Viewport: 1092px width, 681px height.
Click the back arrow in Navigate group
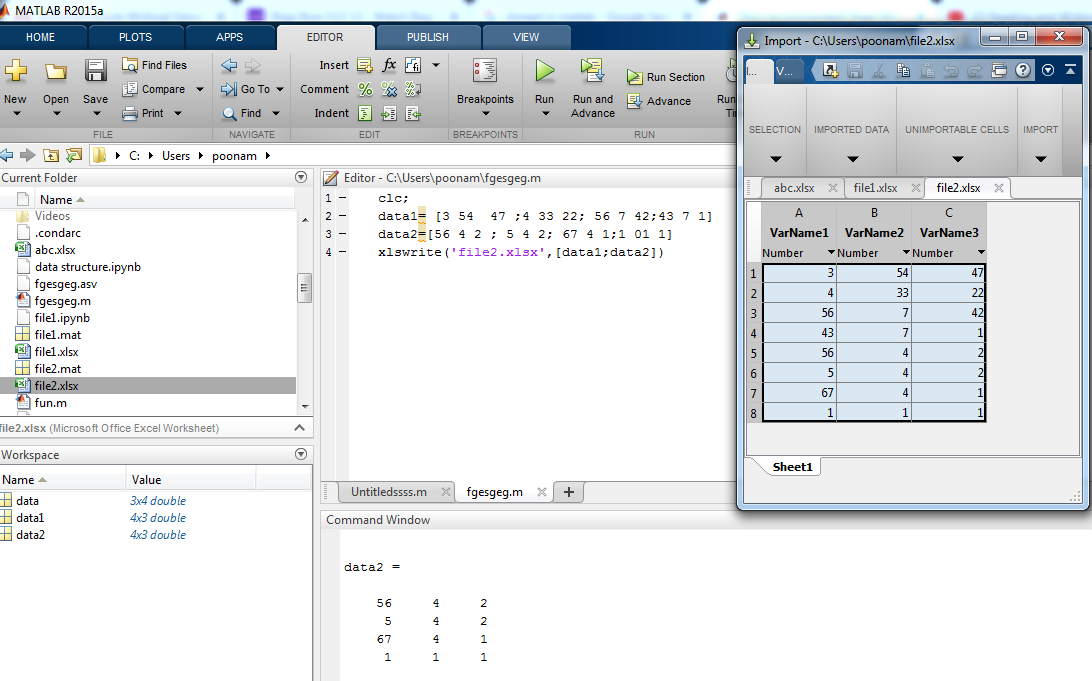(229, 65)
